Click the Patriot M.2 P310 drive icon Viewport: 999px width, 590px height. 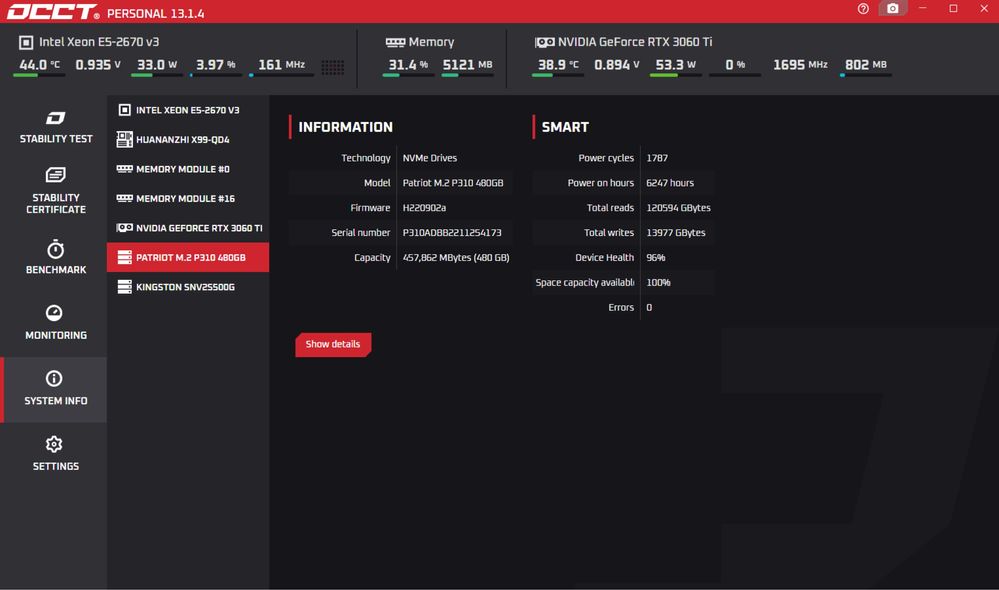point(125,257)
